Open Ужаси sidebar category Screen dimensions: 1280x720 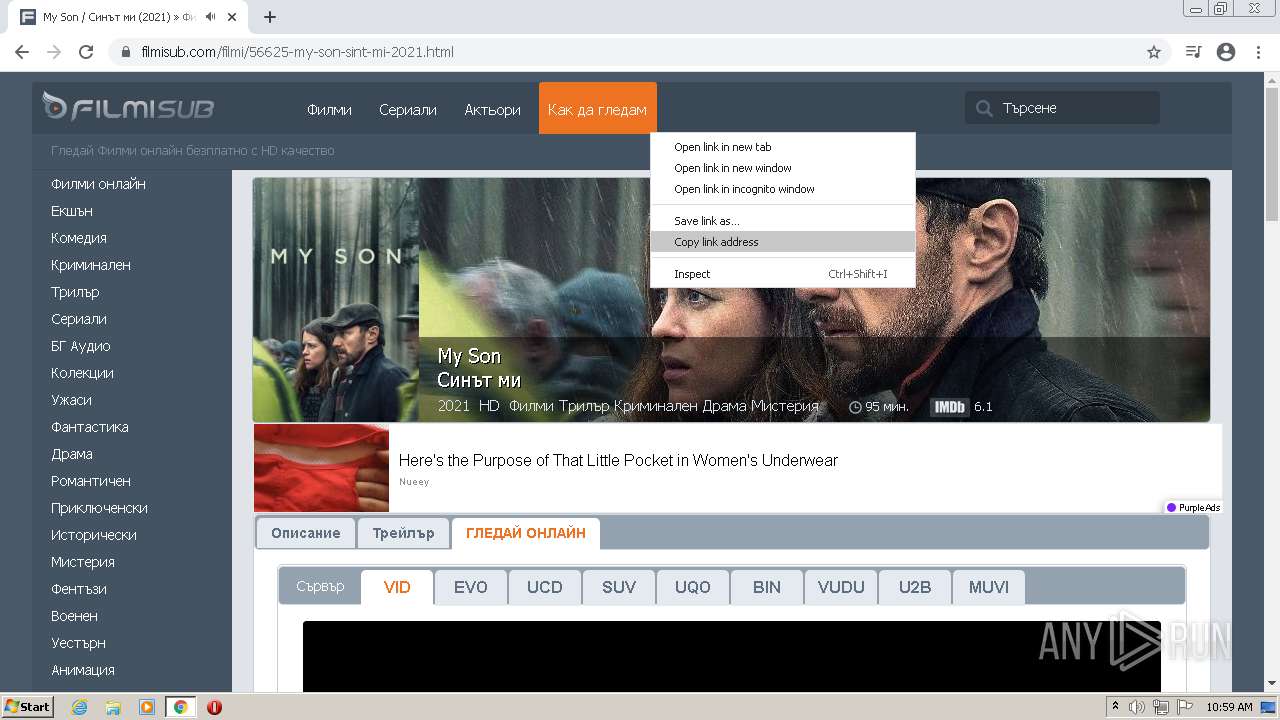pyautogui.click(x=71, y=400)
